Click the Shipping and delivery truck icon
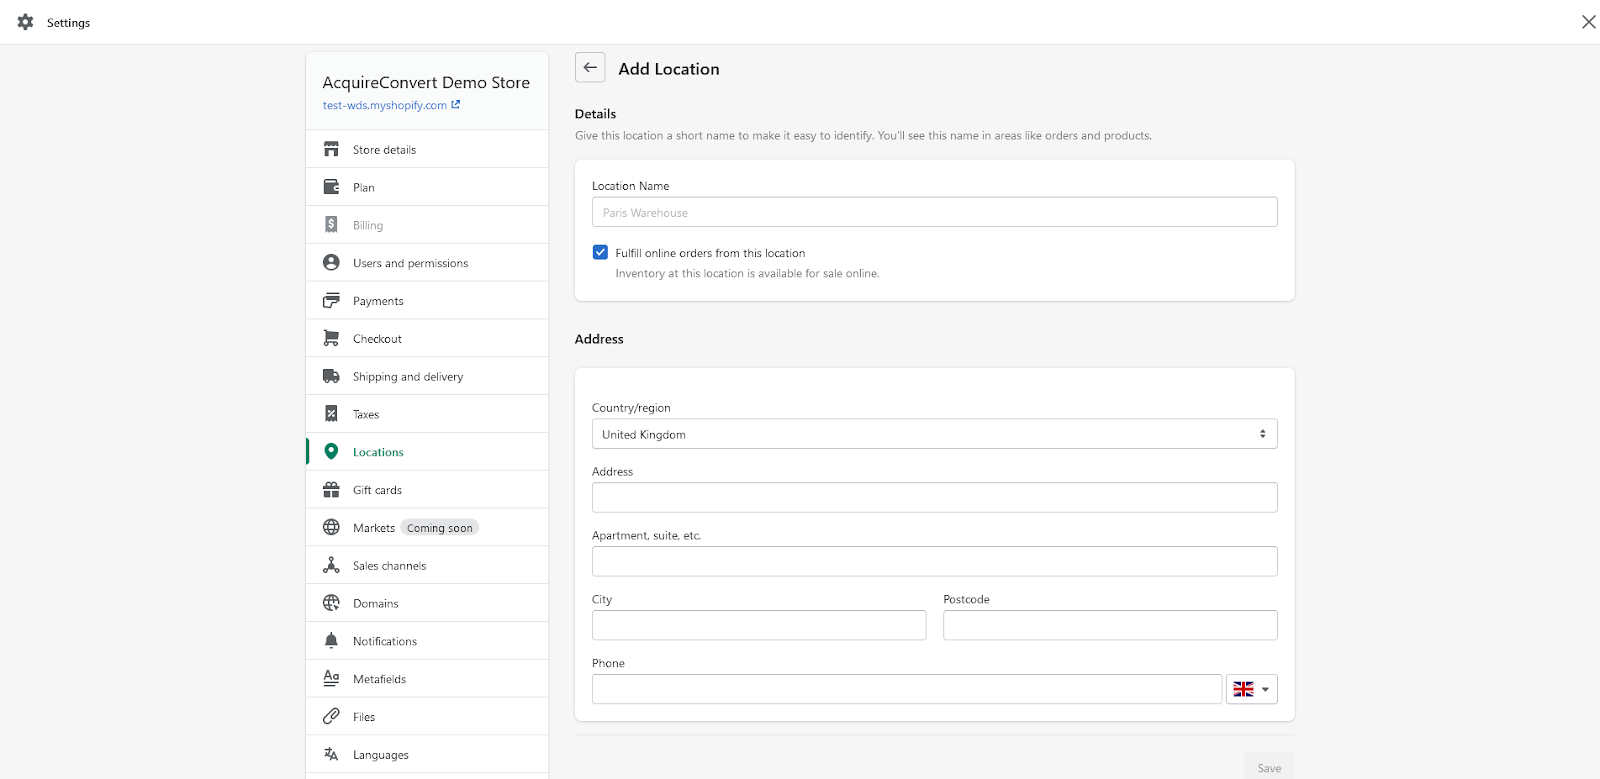The height and width of the screenshot is (779, 1600). (331, 377)
